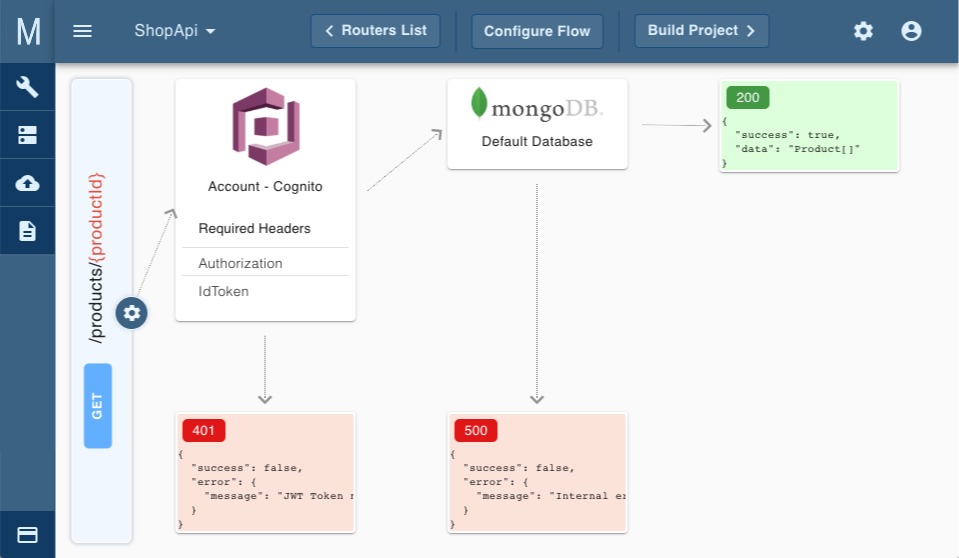This screenshot has height=558, width=959.
Task: Click the billing card icon in sidebar
Action: 28,535
